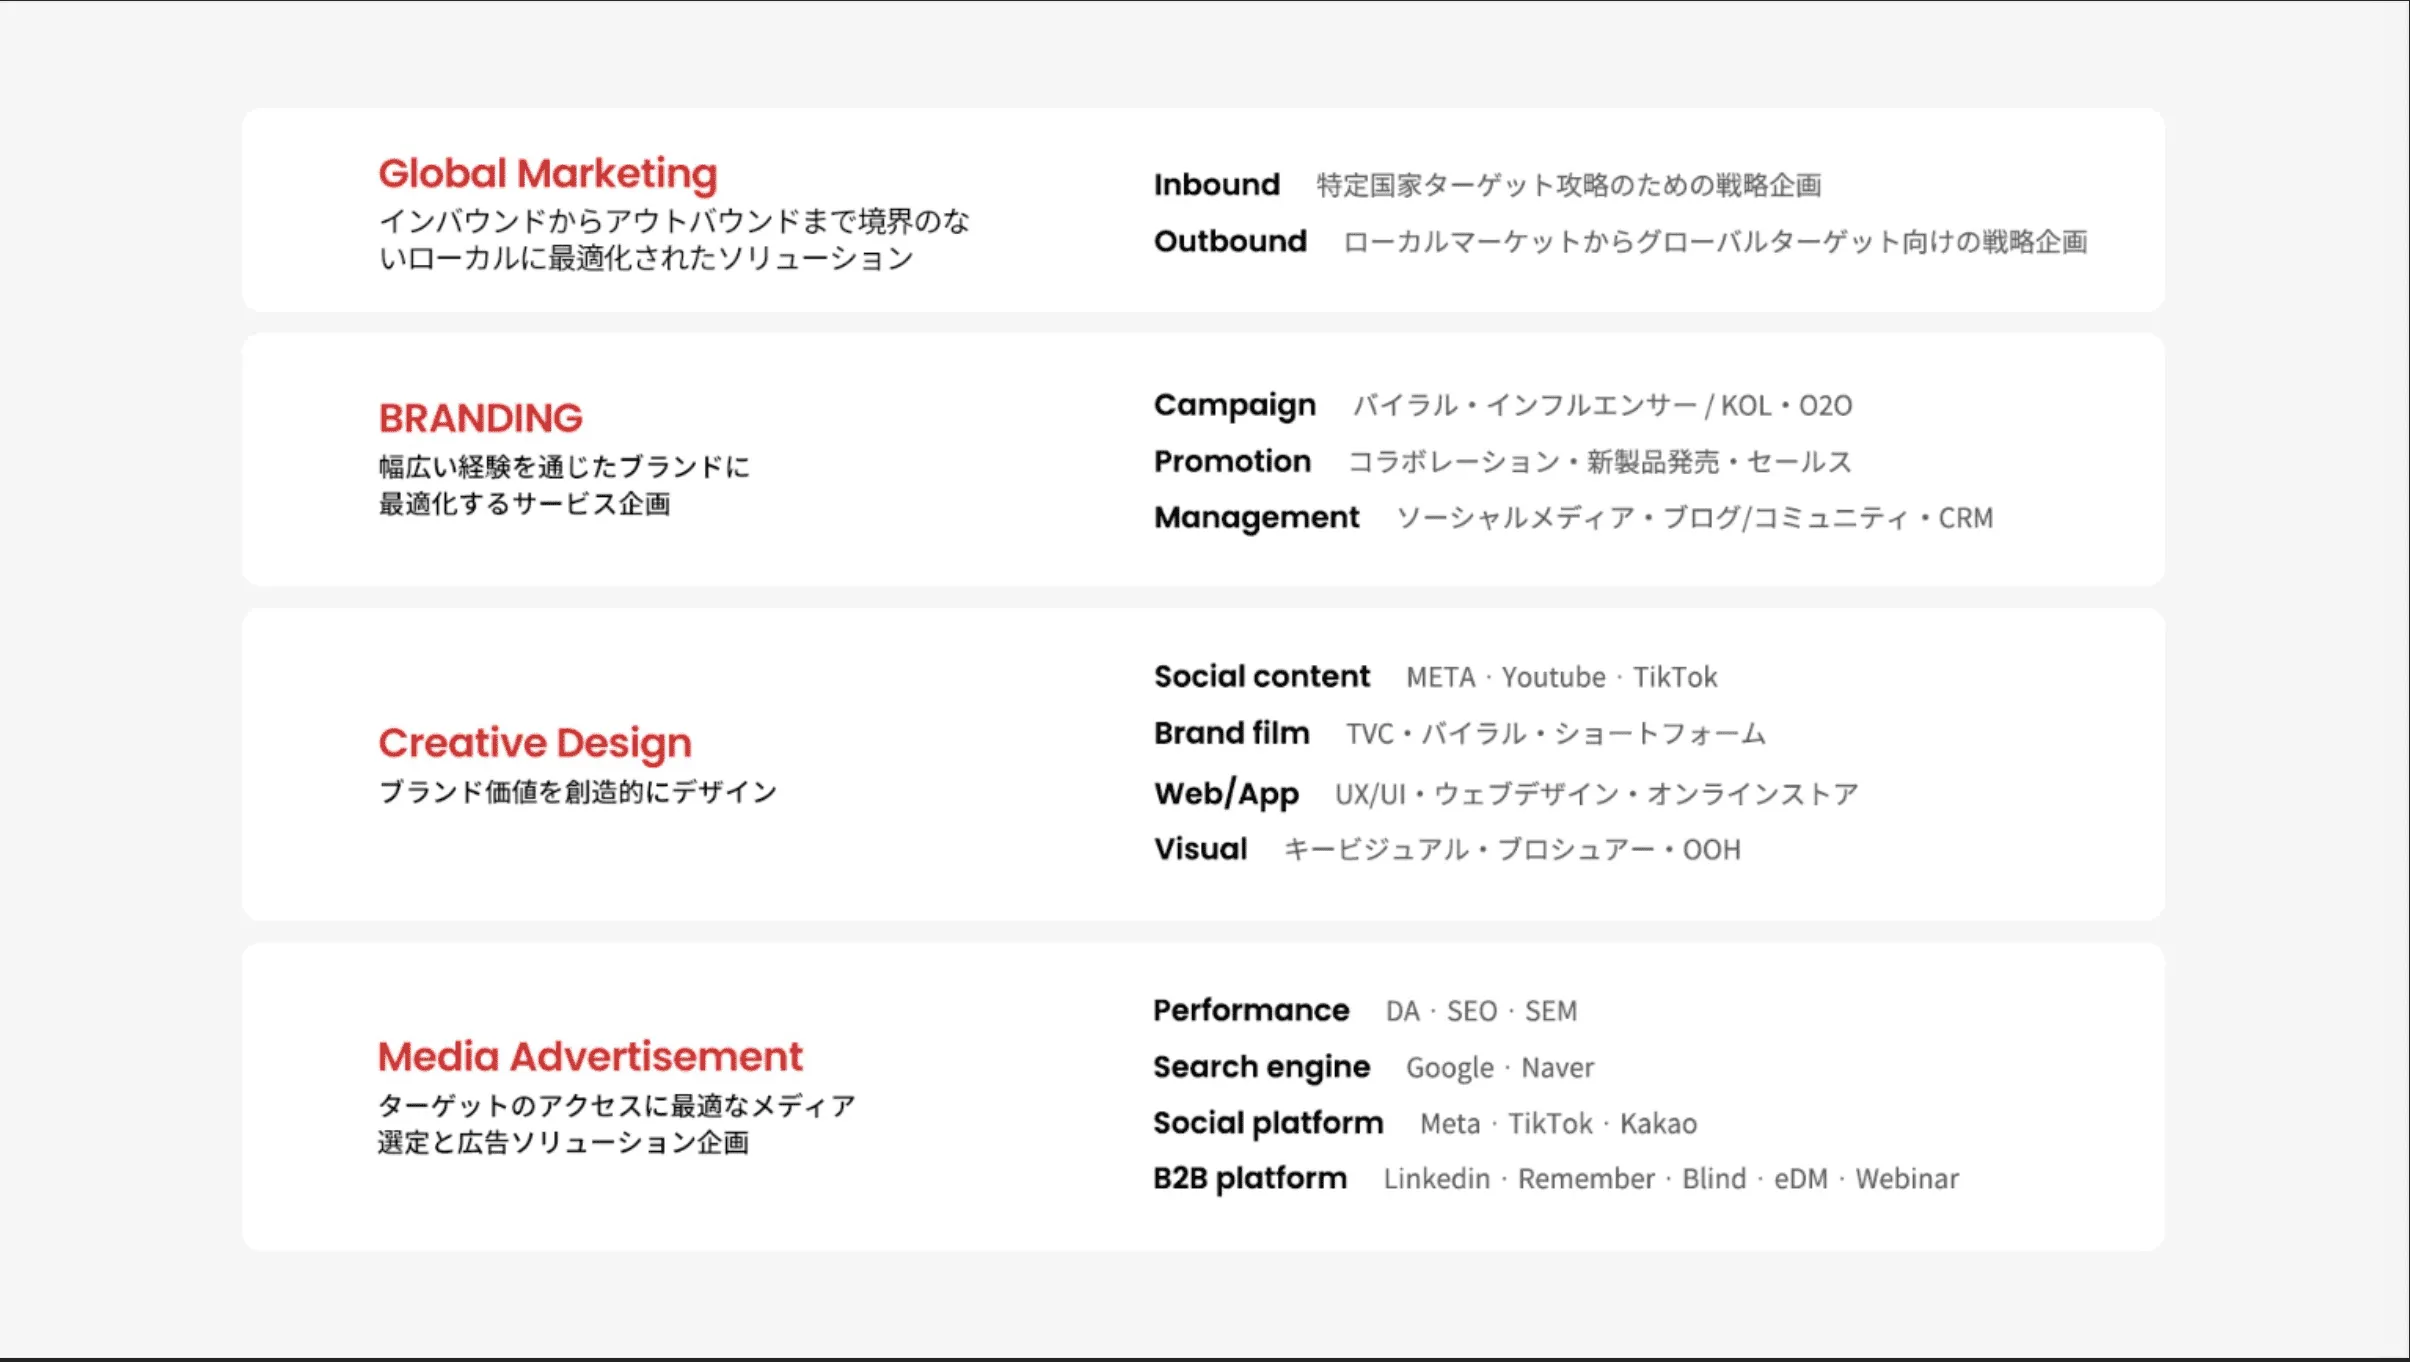Click the Brand film label
Viewport: 2410px width, 1362px height.
tap(1231, 733)
